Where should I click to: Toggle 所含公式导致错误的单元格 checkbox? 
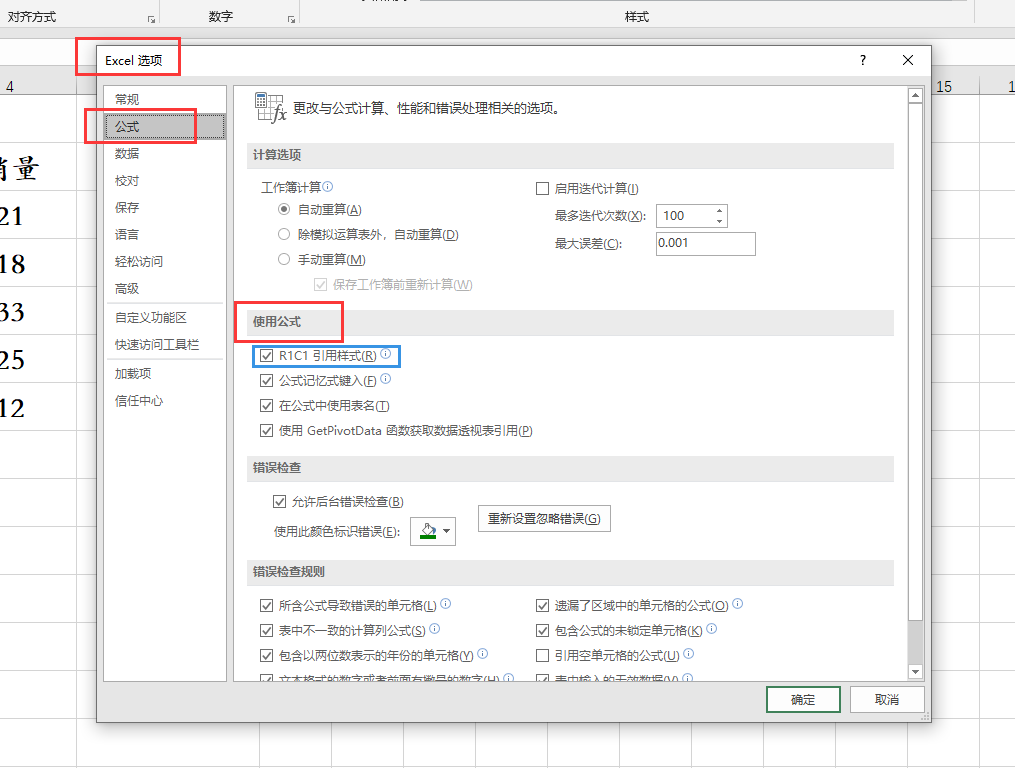click(266, 605)
